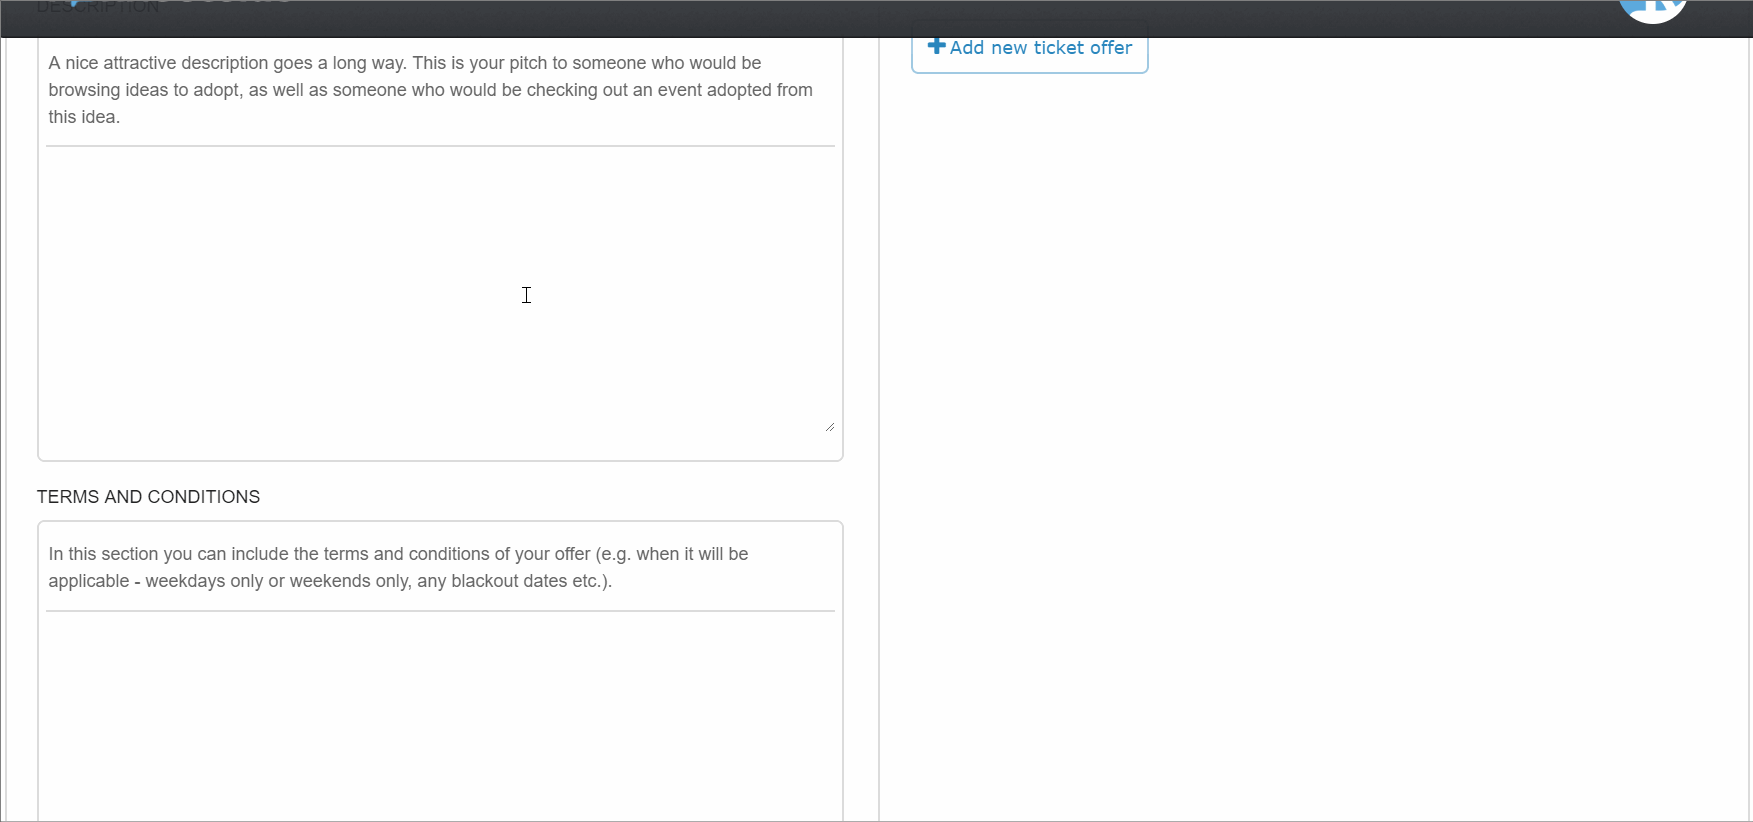This screenshot has width=1753, height=822.
Task: Click the partly hidden DESCRIPTION label in header
Action: (98, 8)
